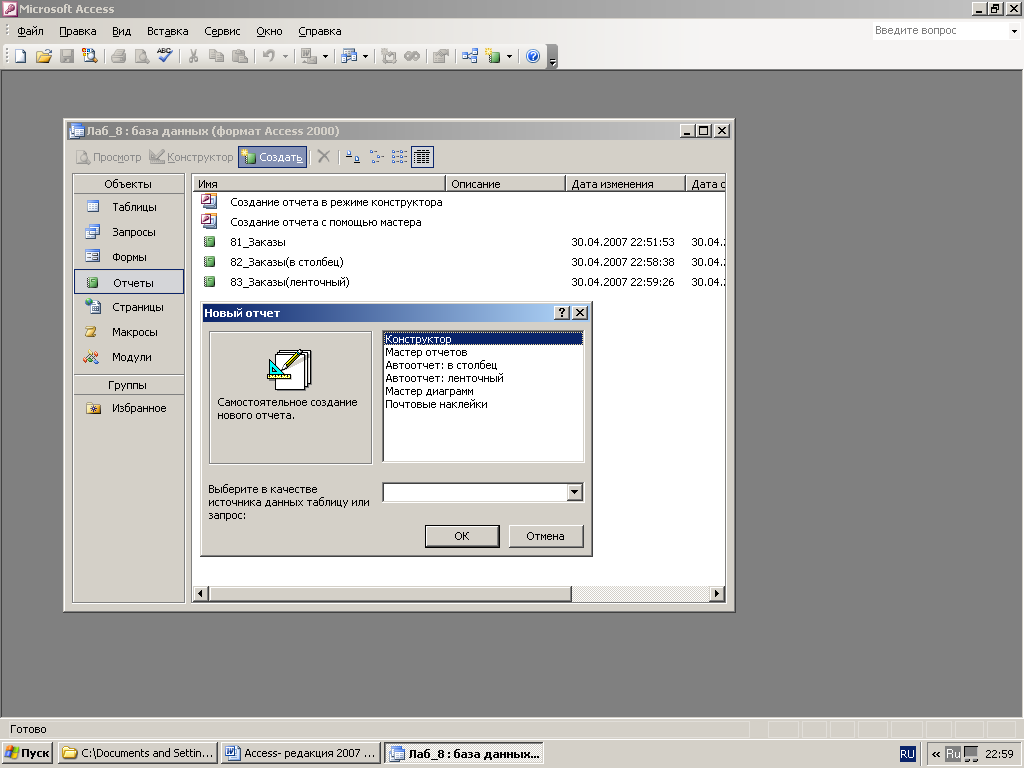The width and height of the screenshot is (1024, 768).
Task: Open the Файл menu
Action: coord(30,31)
